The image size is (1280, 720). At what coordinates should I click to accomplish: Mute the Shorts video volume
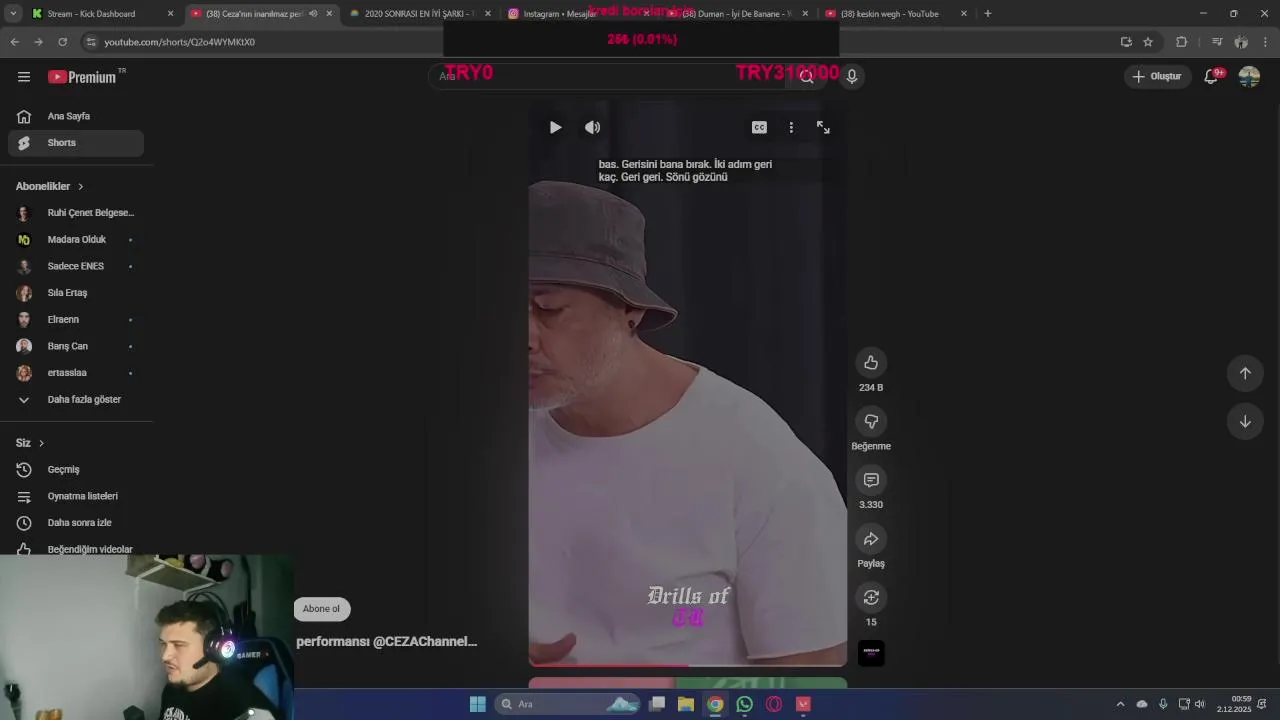click(592, 127)
